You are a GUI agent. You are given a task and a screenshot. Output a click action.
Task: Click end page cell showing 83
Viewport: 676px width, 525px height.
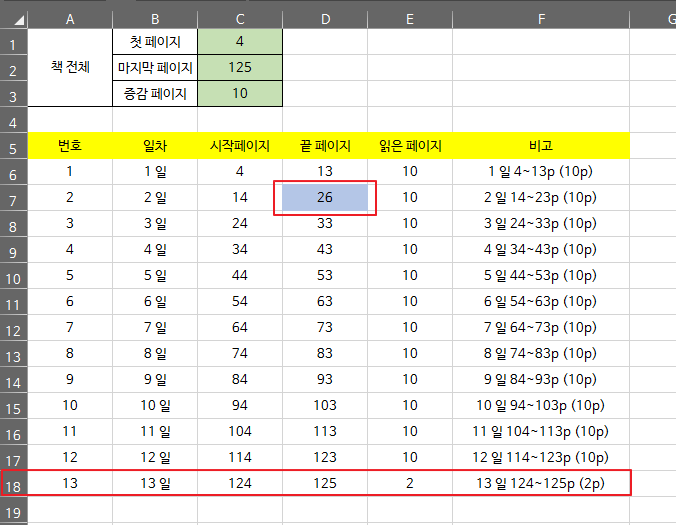click(325, 353)
